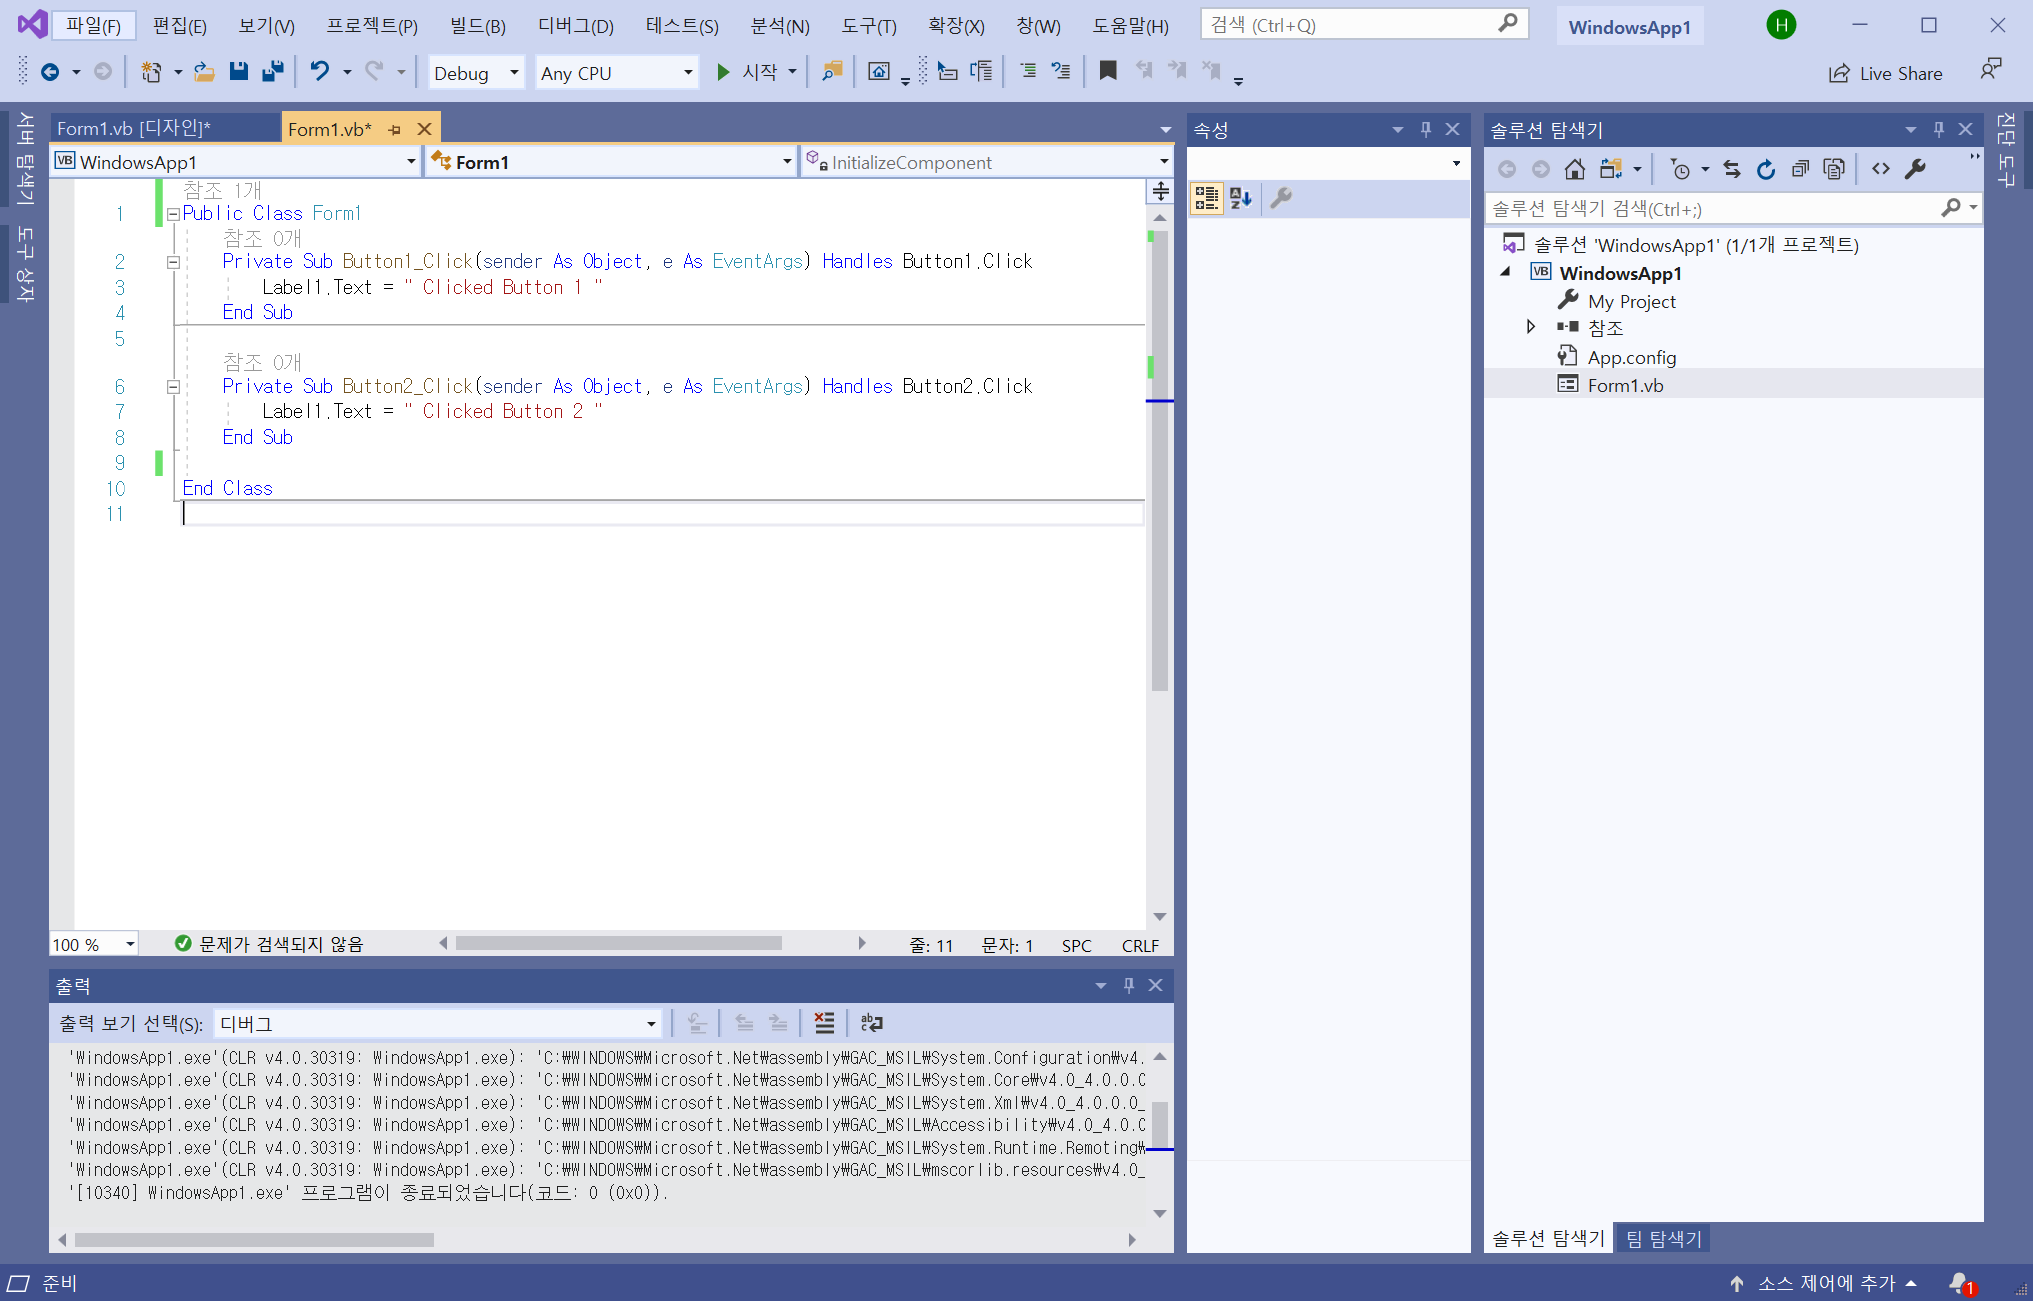
Task: Click the View Code icon in Solution Explorer
Action: 1881,170
